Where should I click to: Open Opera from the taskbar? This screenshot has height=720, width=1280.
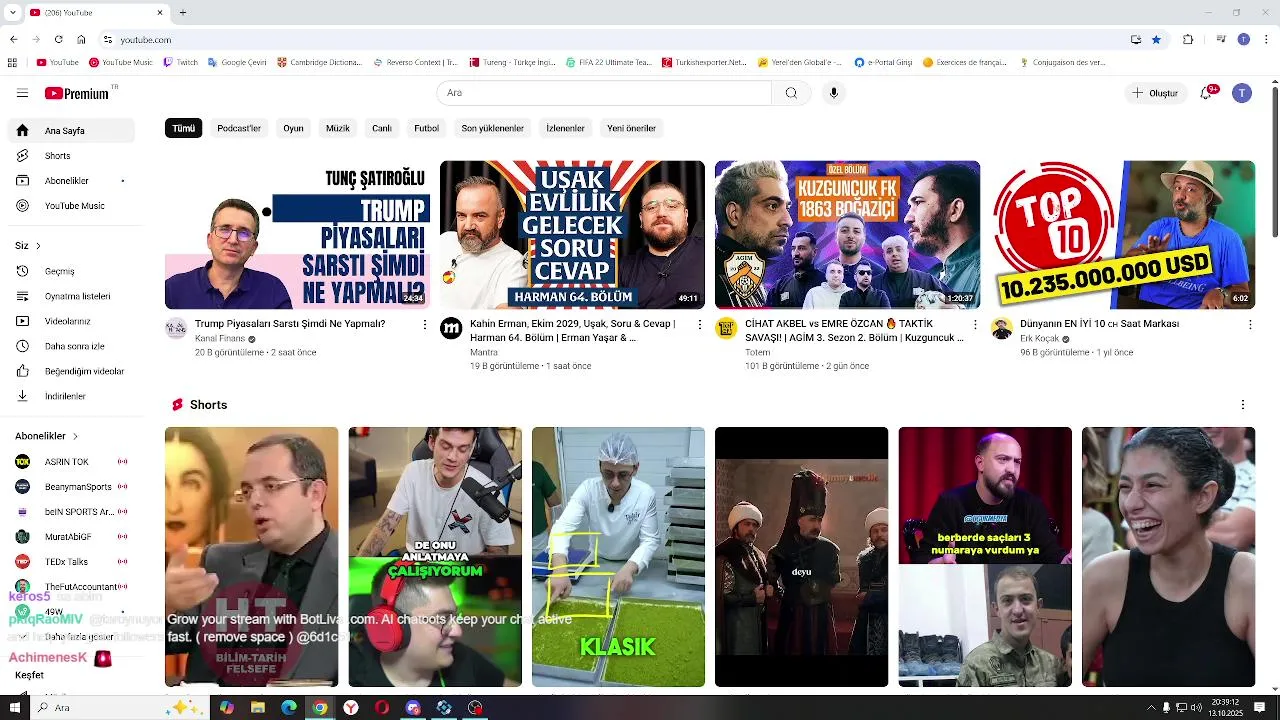[382, 708]
